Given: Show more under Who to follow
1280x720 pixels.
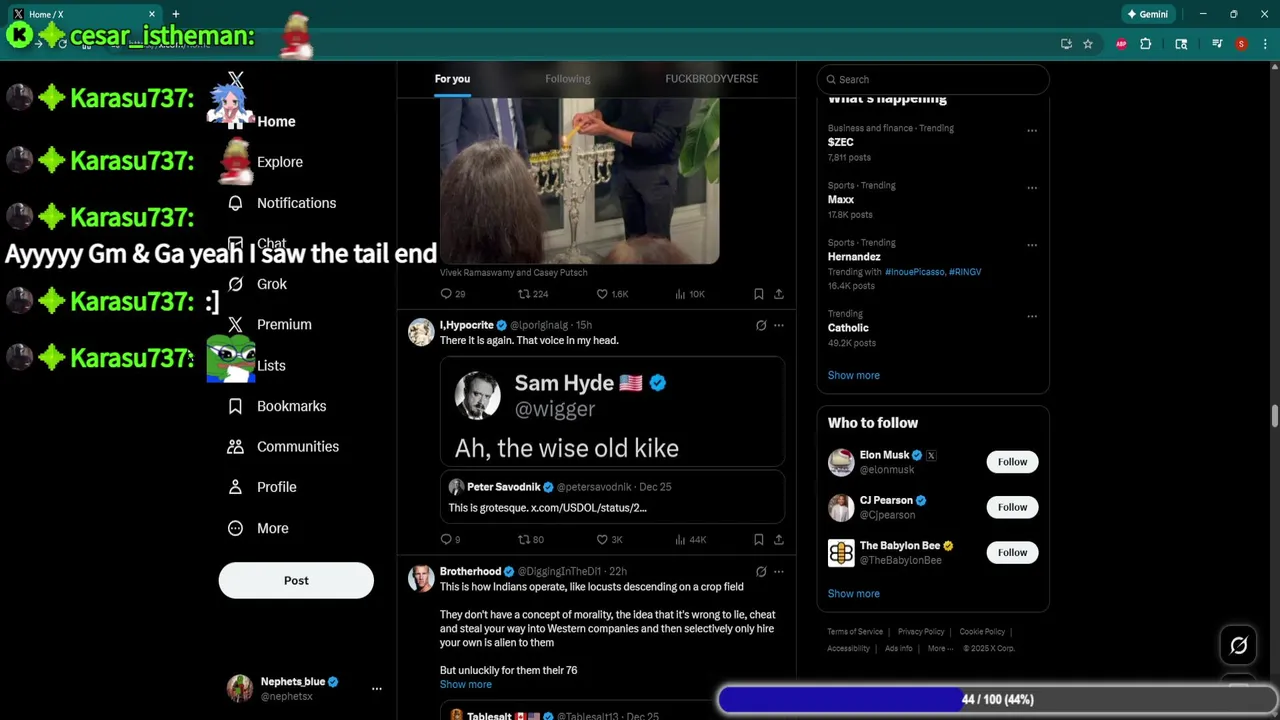Looking at the screenshot, I should (853, 594).
